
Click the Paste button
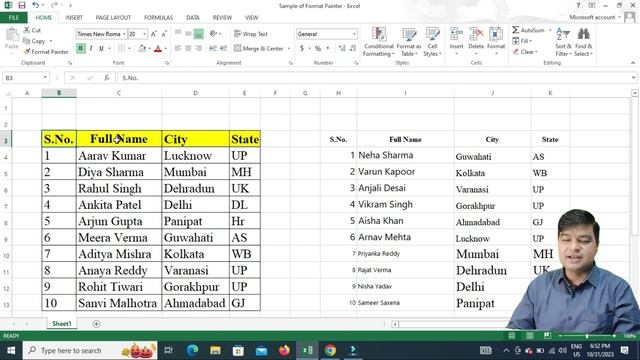click(12, 39)
